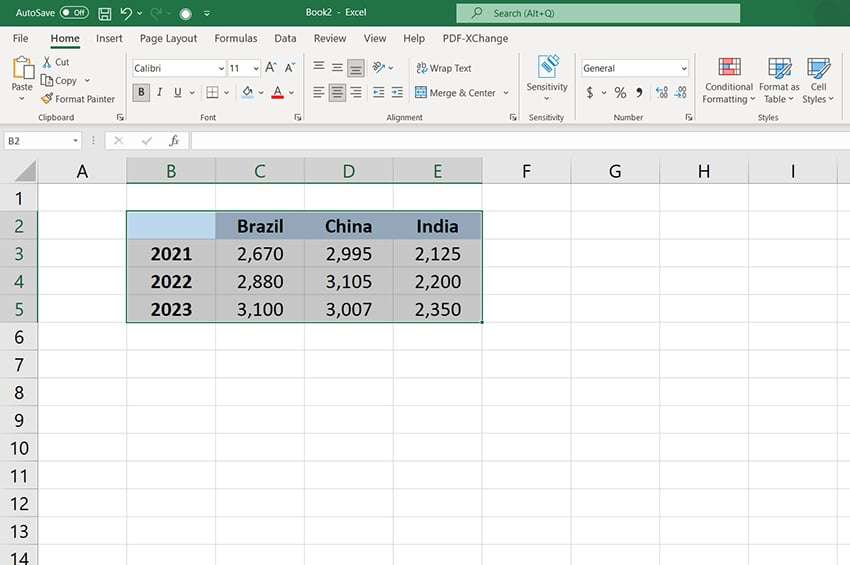Viewport: 850px width, 565px height.
Task: Toggle Italic formatting
Action: click(x=160, y=93)
